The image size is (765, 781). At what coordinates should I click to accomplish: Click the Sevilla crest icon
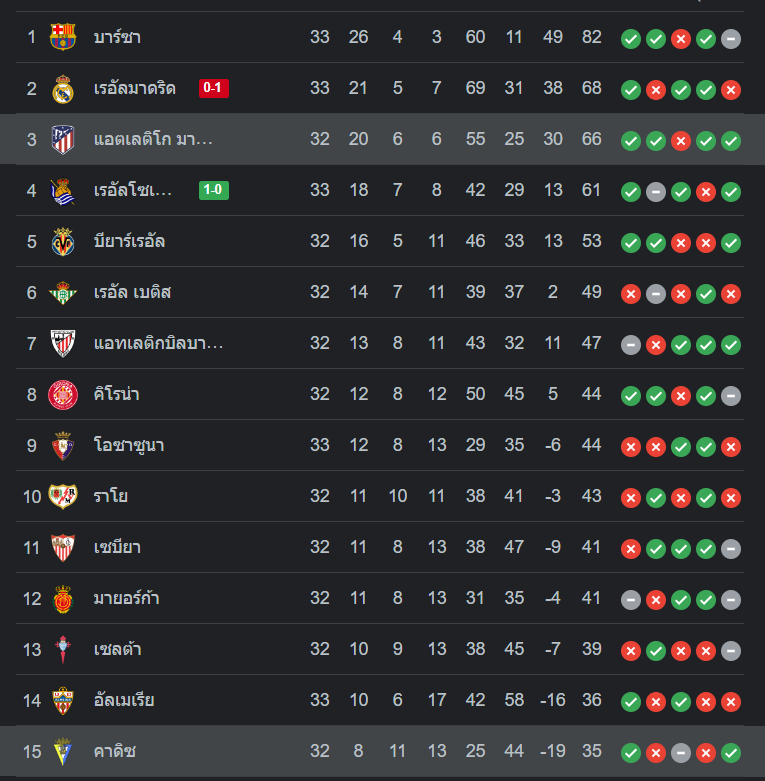pos(63,548)
